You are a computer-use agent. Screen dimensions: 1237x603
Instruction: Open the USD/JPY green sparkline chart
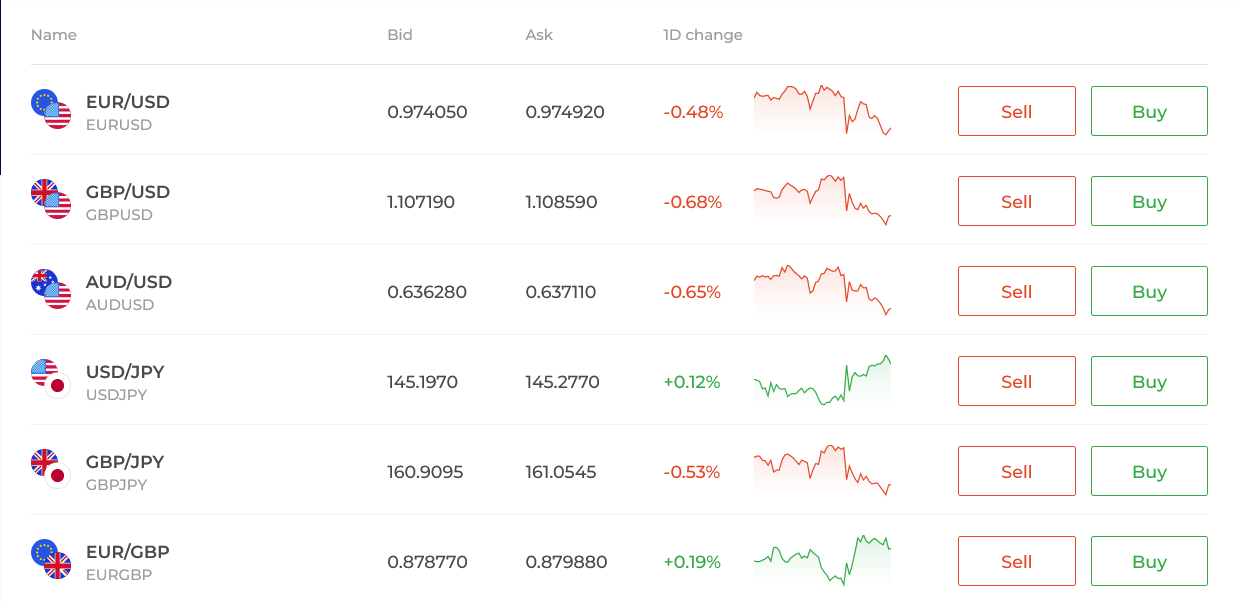point(822,380)
